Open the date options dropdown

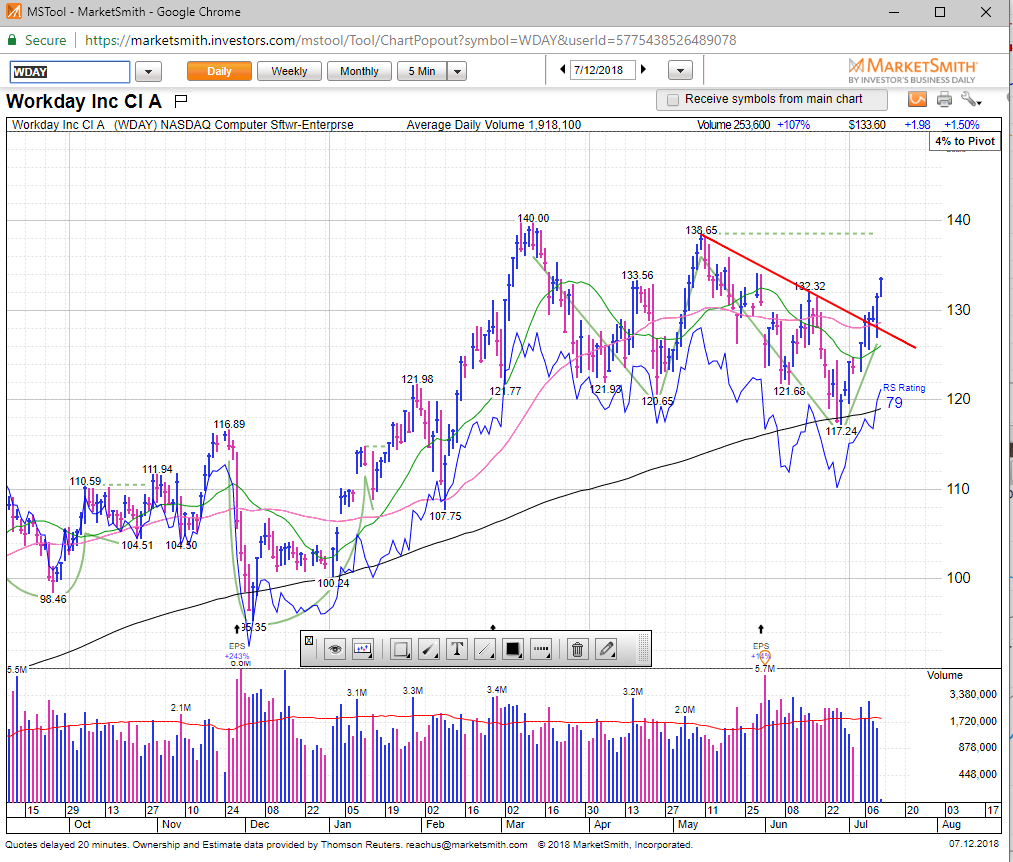click(x=680, y=70)
